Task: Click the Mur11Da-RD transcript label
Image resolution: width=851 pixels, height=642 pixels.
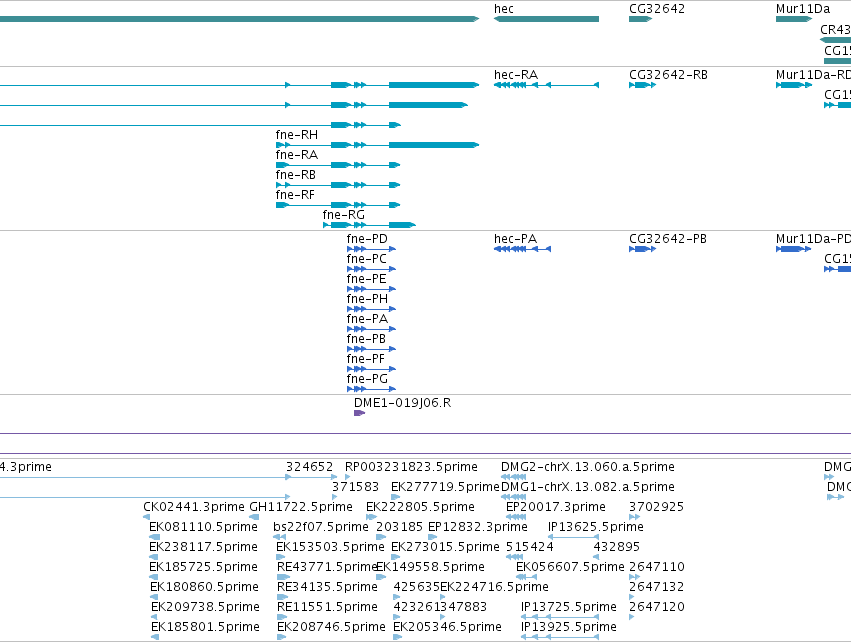Action: [x=813, y=75]
